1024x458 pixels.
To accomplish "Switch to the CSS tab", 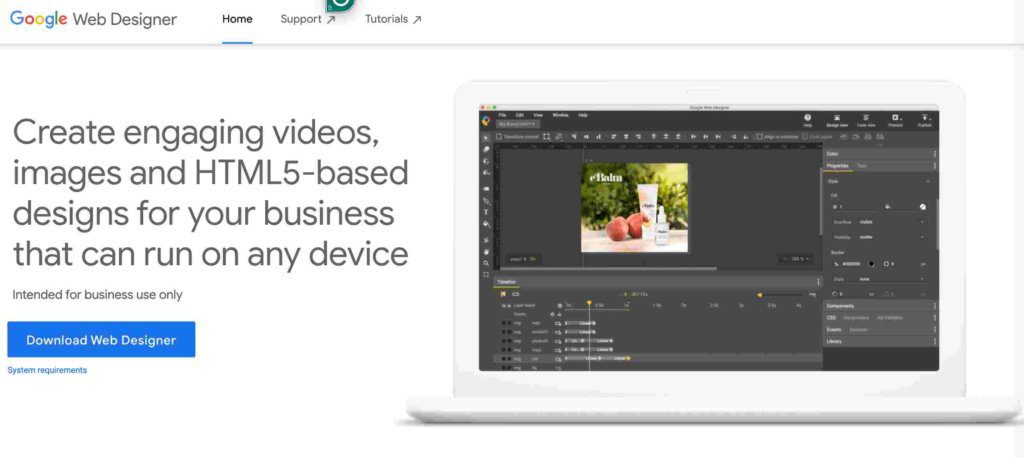I will [x=831, y=318].
